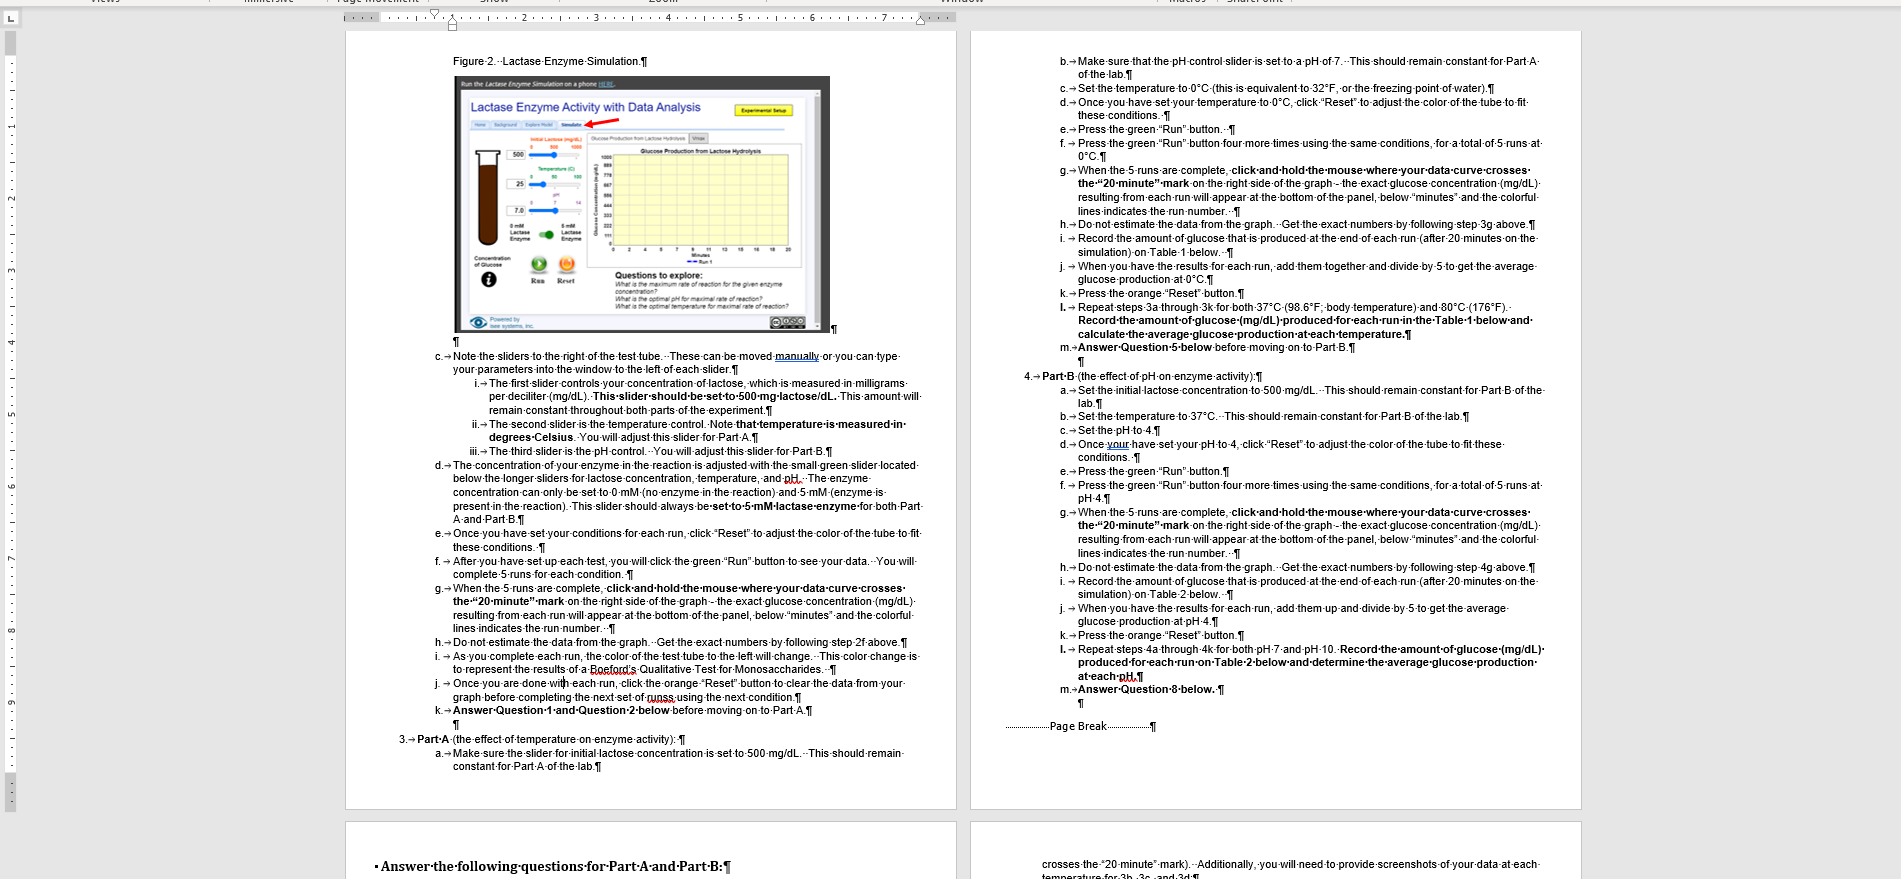
Task: Click the bold text 'Answer Question 8 below.'
Action: coord(1146,689)
